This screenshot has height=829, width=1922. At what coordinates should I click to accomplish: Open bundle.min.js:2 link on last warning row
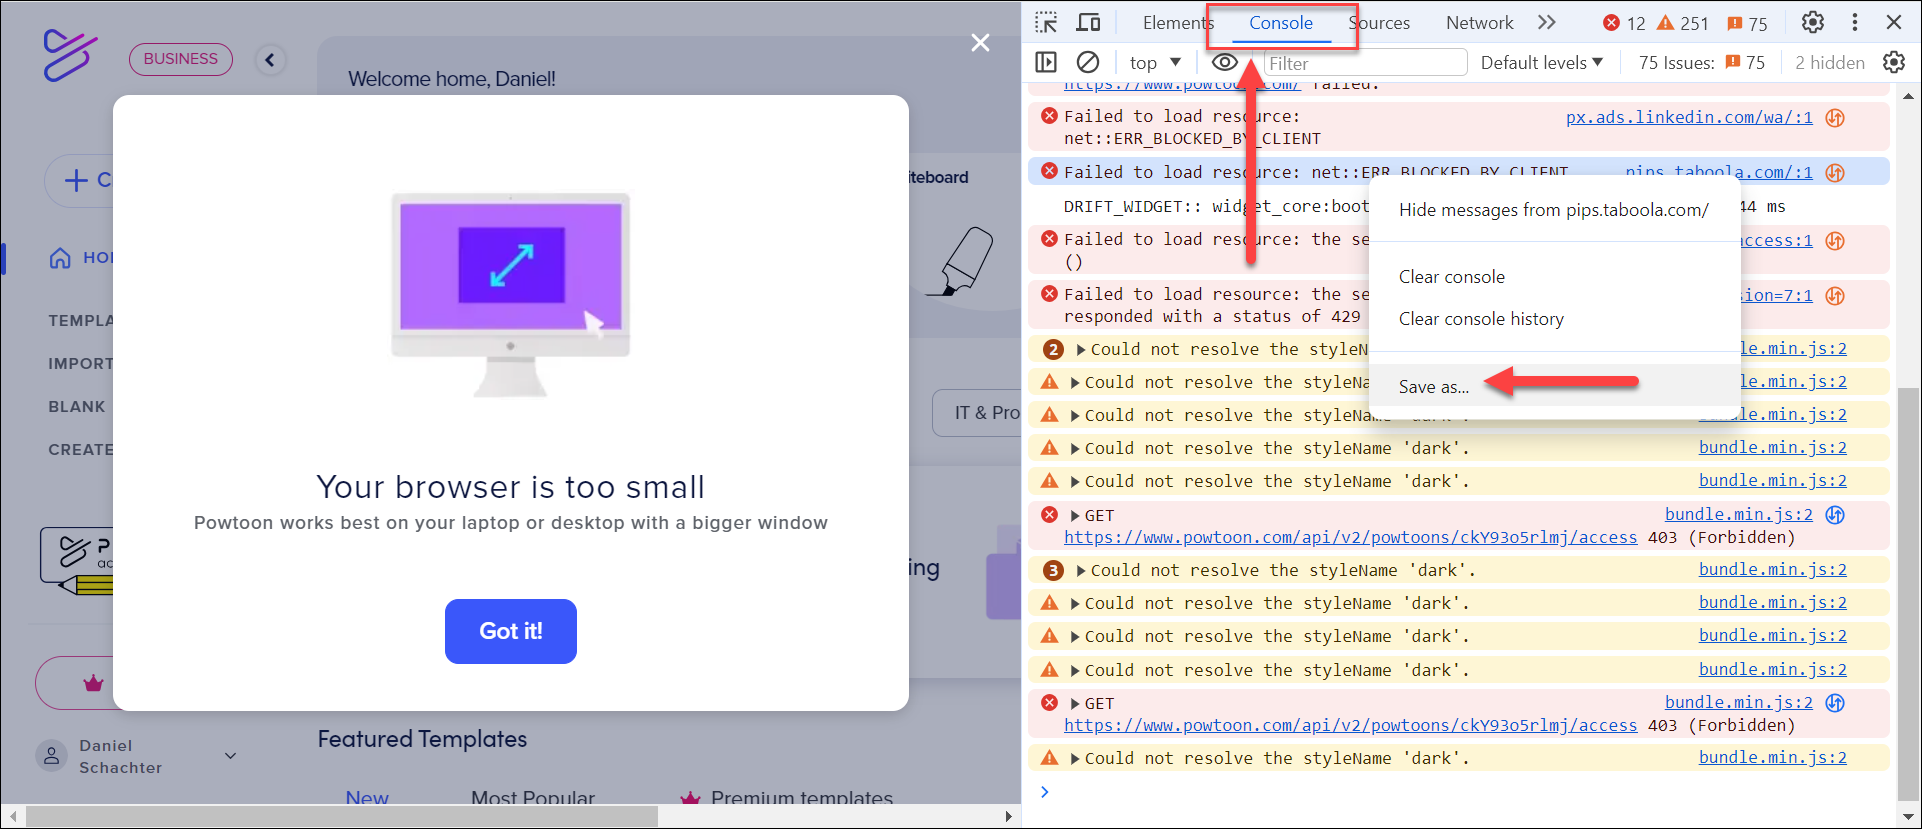(x=1773, y=758)
